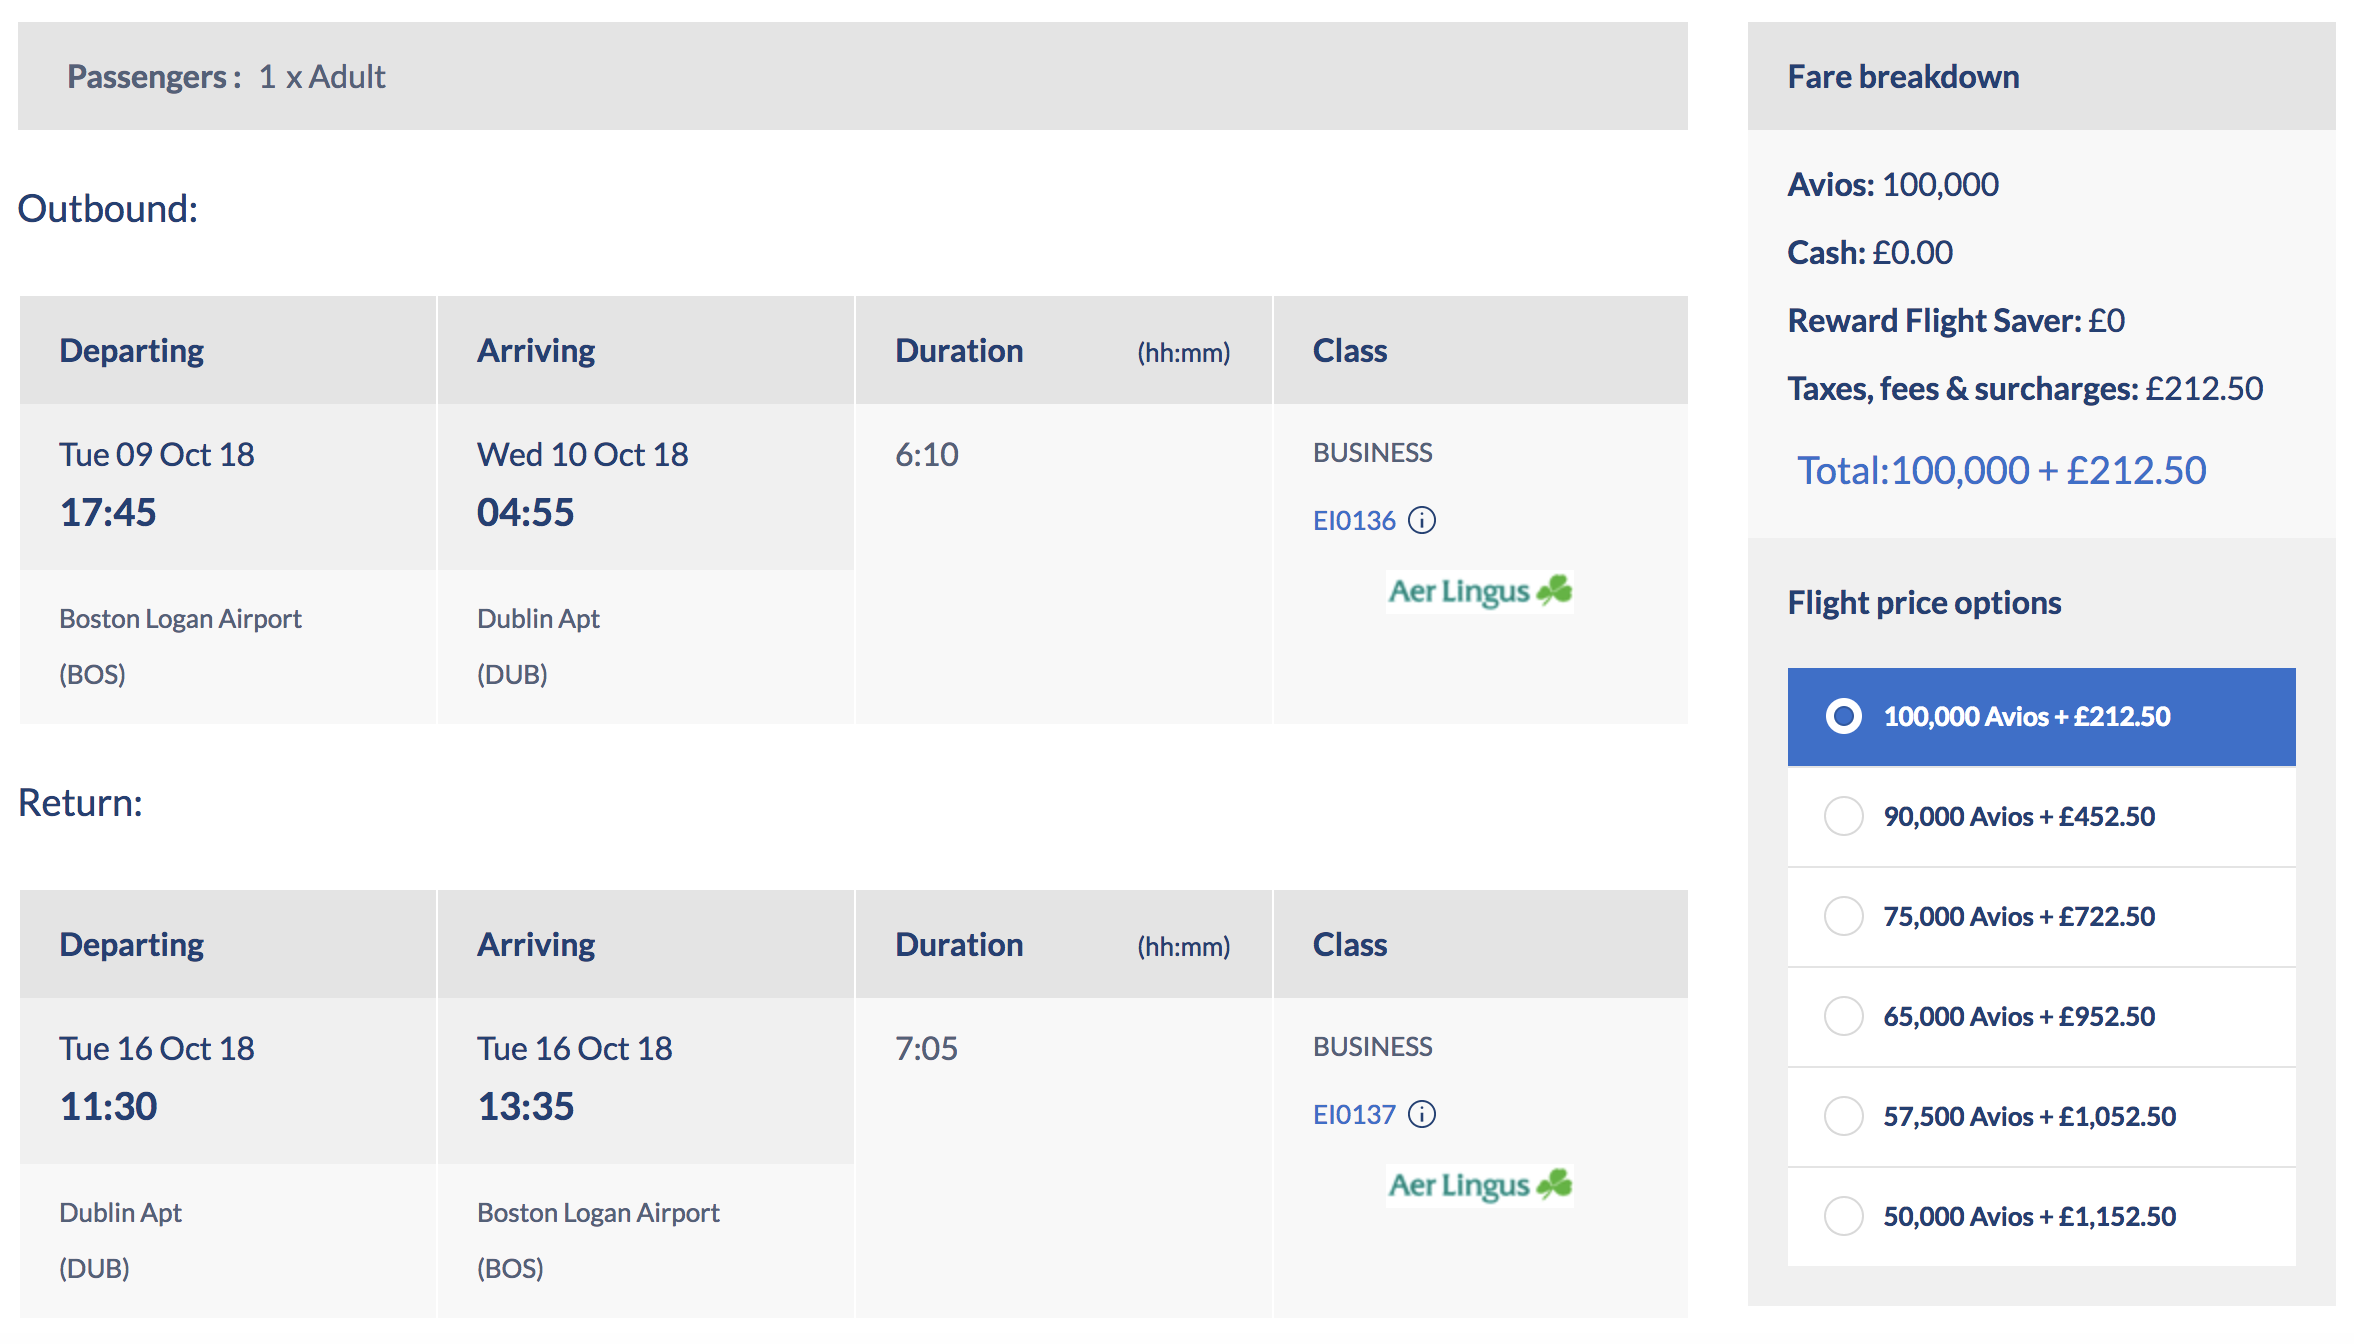Select 57,500 Avios + £1,052.50 option
Screen dimensions: 2354x1344
pyautogui.click(x=2041, y=1116)
